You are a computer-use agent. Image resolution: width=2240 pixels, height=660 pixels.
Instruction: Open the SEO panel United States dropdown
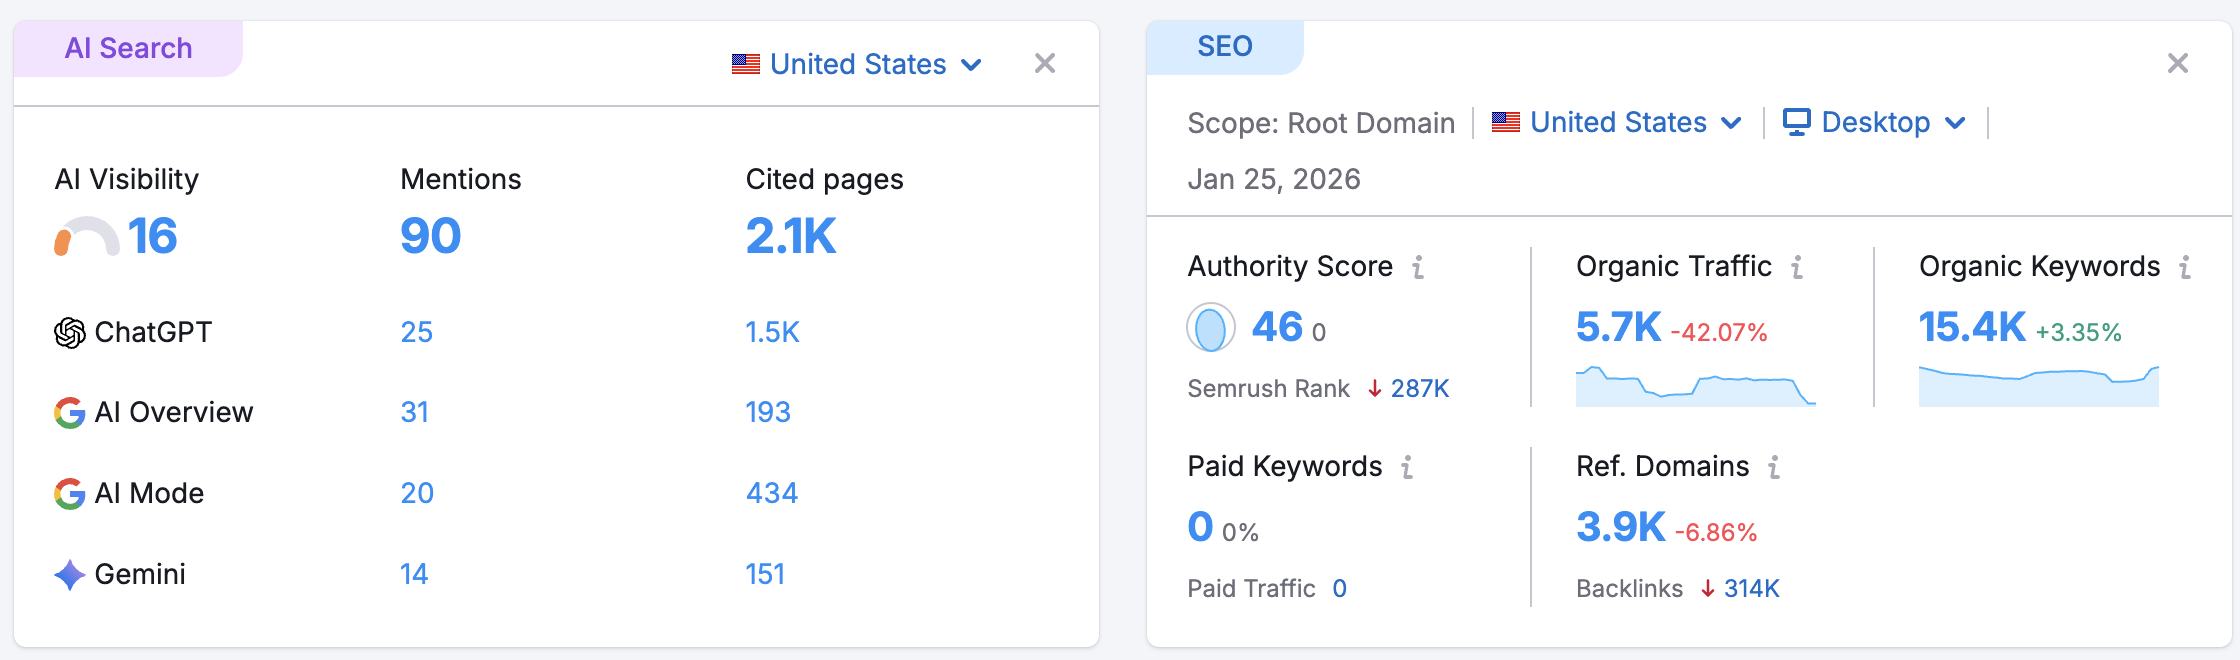[x=1617, y=123]
